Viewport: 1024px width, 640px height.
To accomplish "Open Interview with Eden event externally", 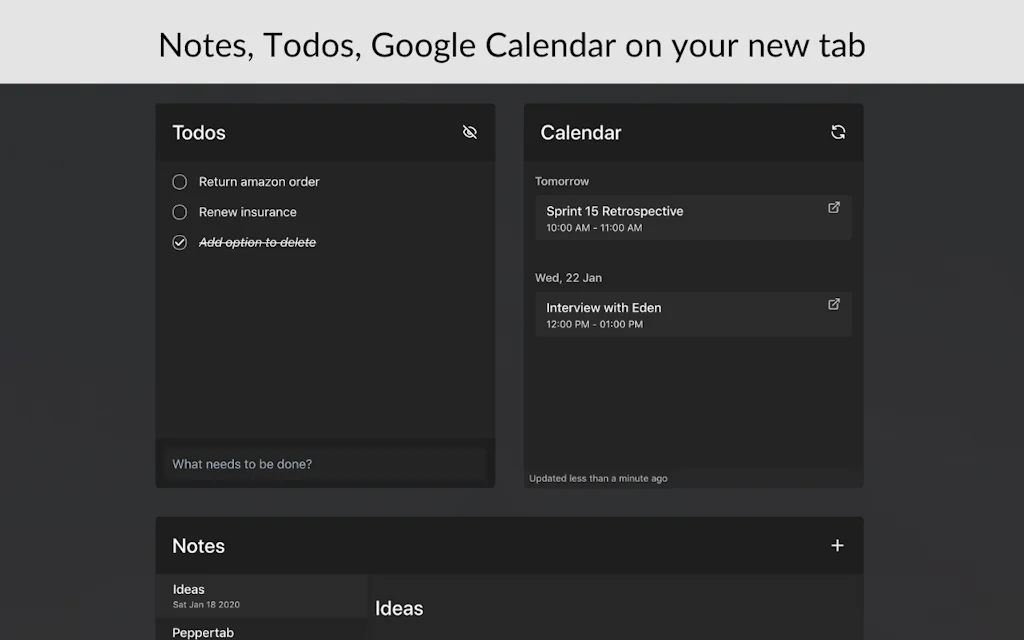I will (833, 303).
